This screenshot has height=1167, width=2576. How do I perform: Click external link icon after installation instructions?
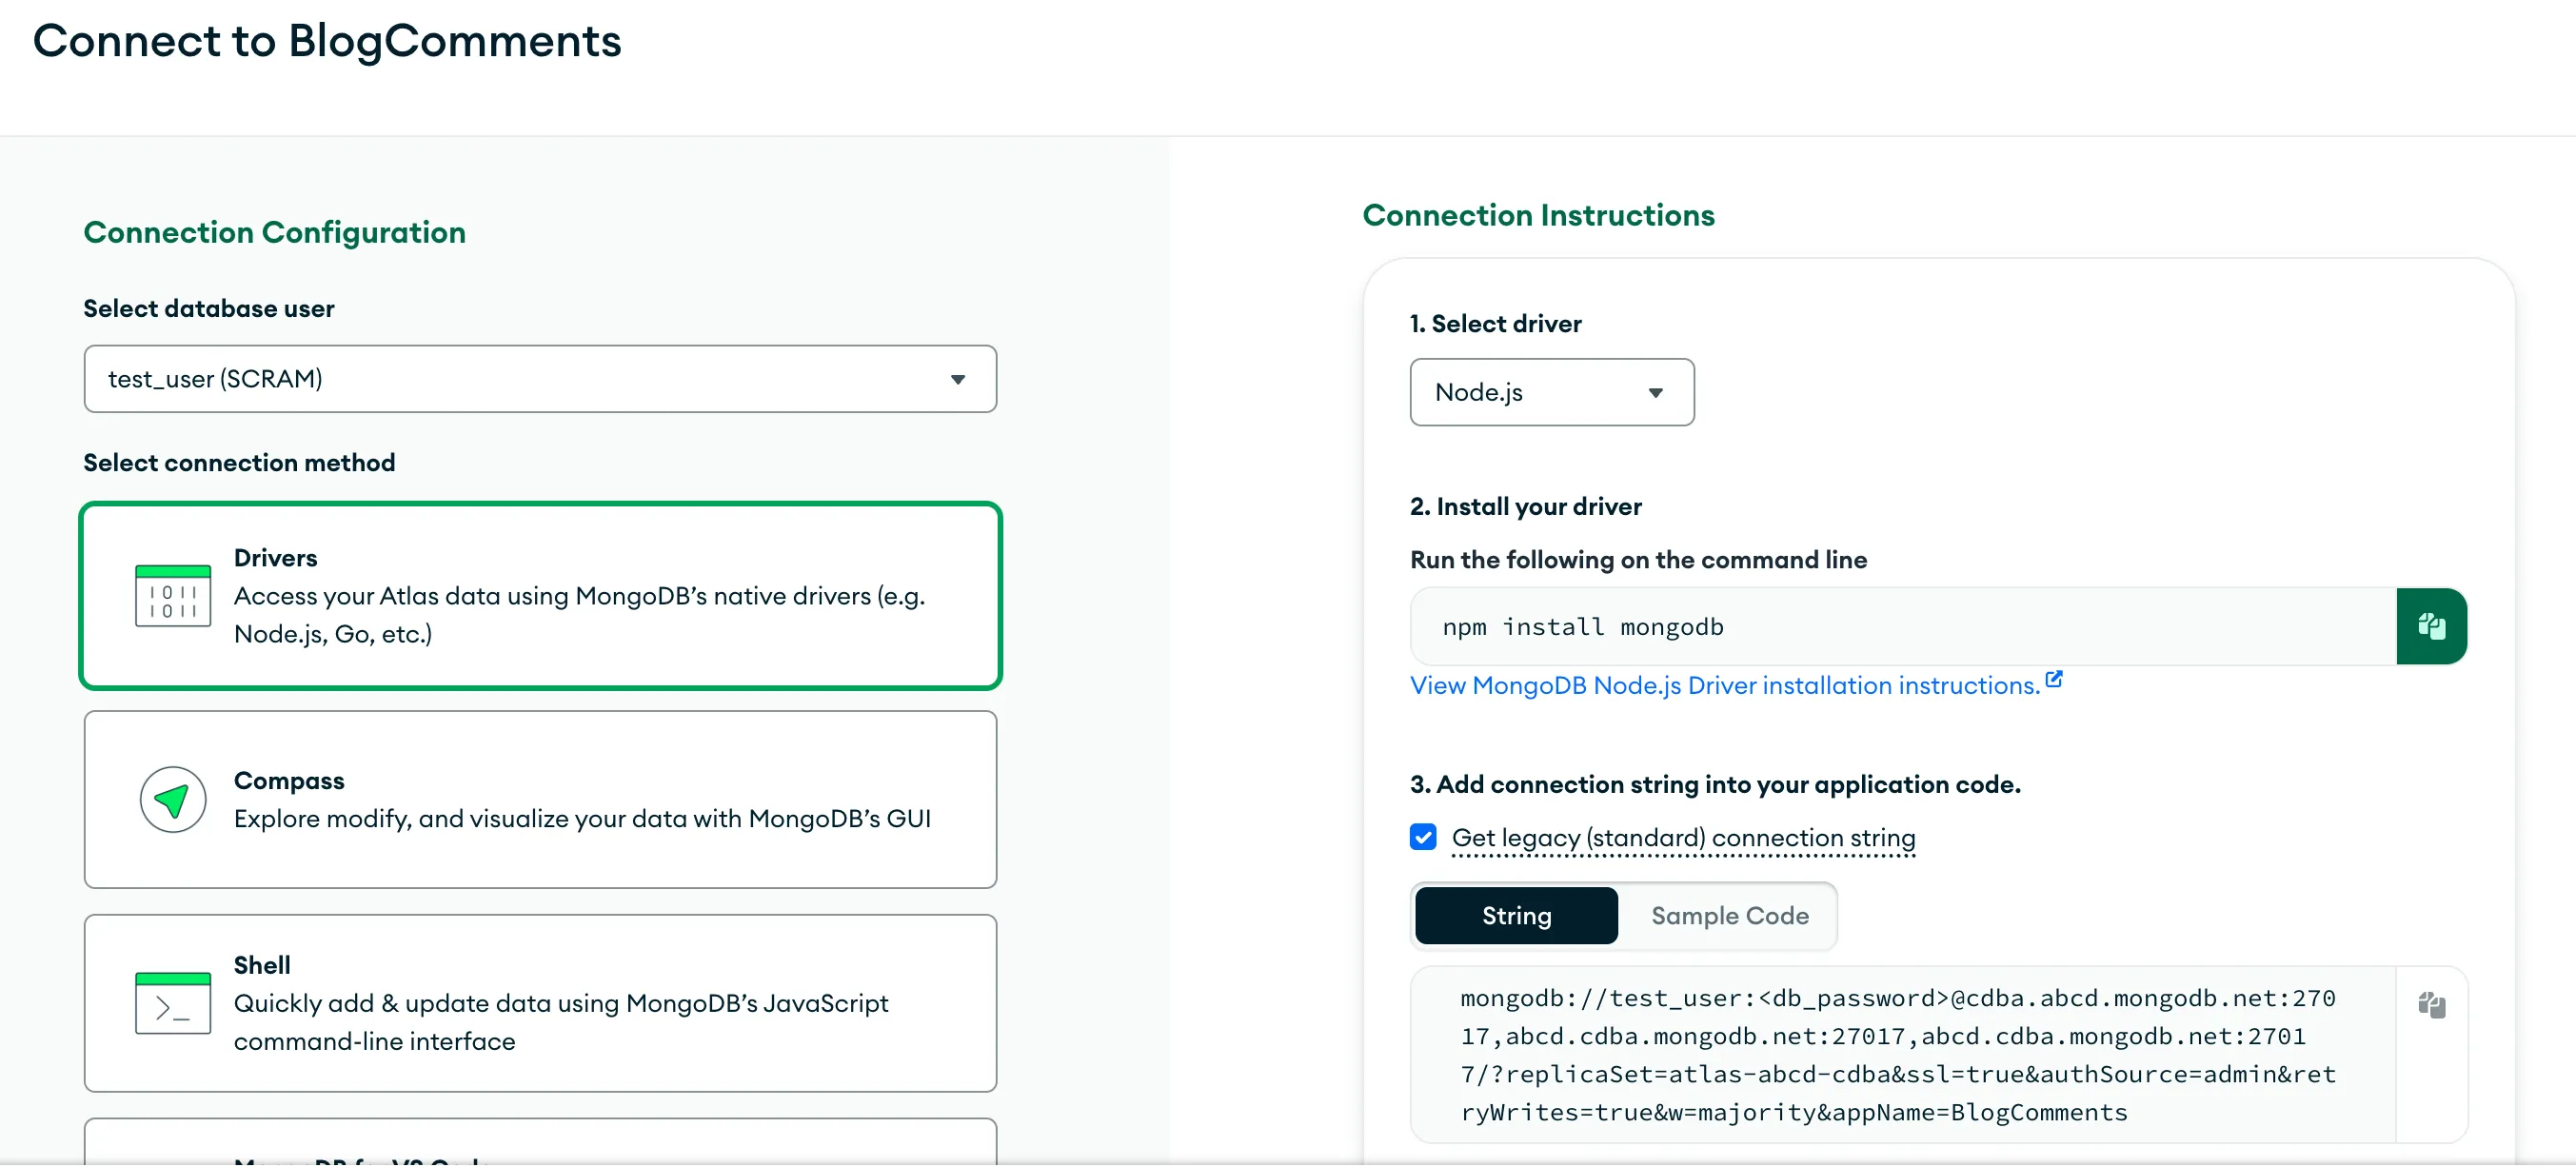2054,681
